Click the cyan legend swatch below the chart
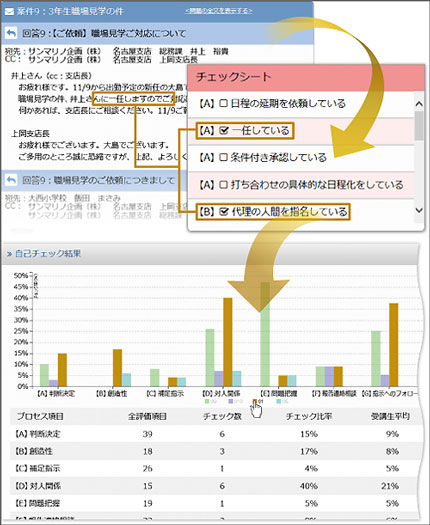430x525 pixels. 279,401
